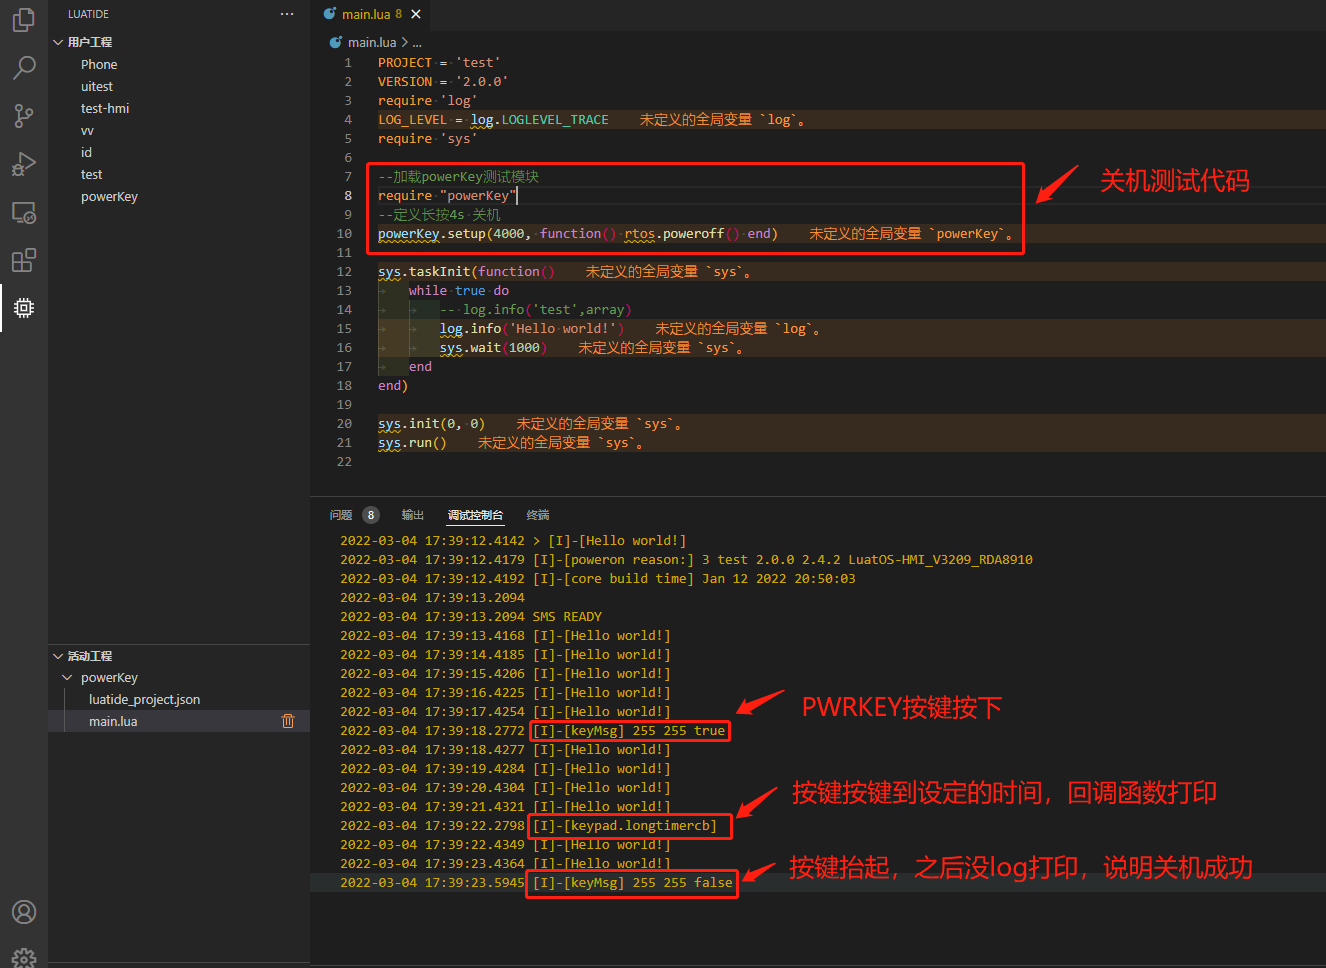Open the Explorer view in activity bar
This screenshot has width=1326, height=968.
click(x=24, y=19)
